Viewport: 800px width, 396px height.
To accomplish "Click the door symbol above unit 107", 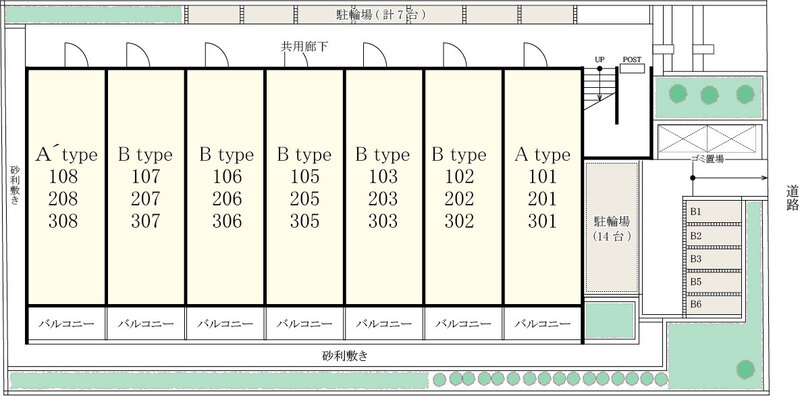I will [138, 55].
